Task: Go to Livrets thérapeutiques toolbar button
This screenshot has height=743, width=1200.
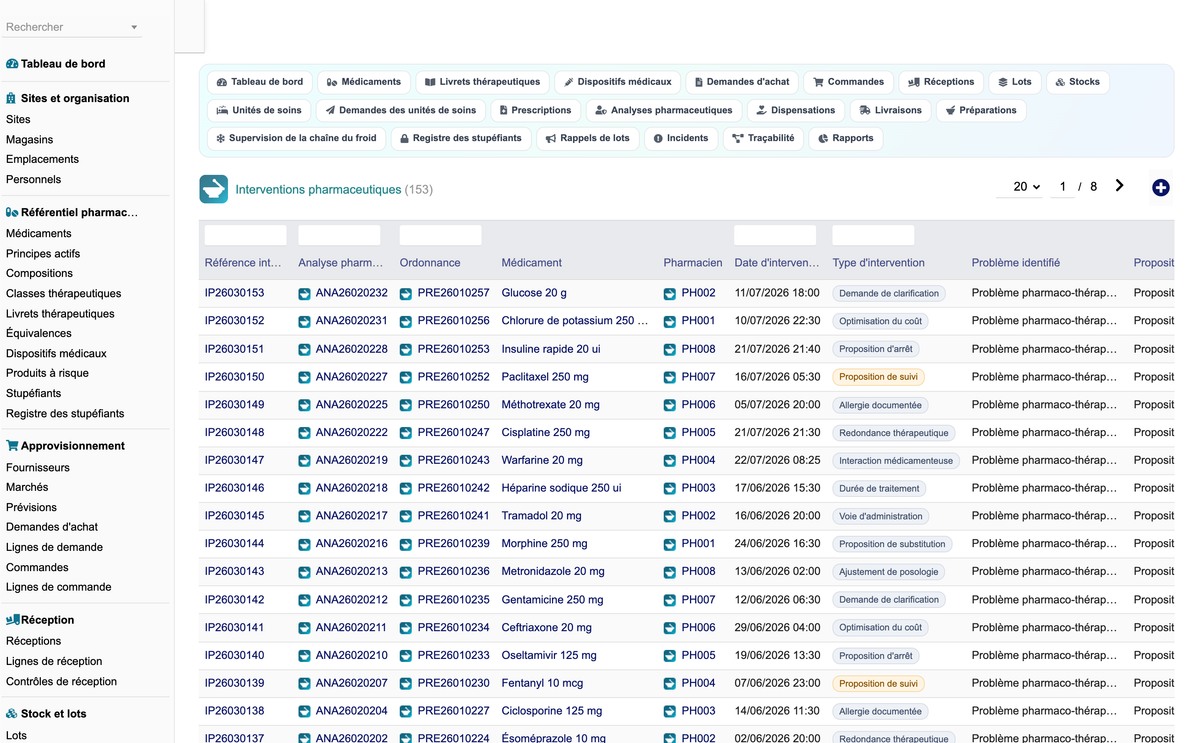Action: click(482, 82)
